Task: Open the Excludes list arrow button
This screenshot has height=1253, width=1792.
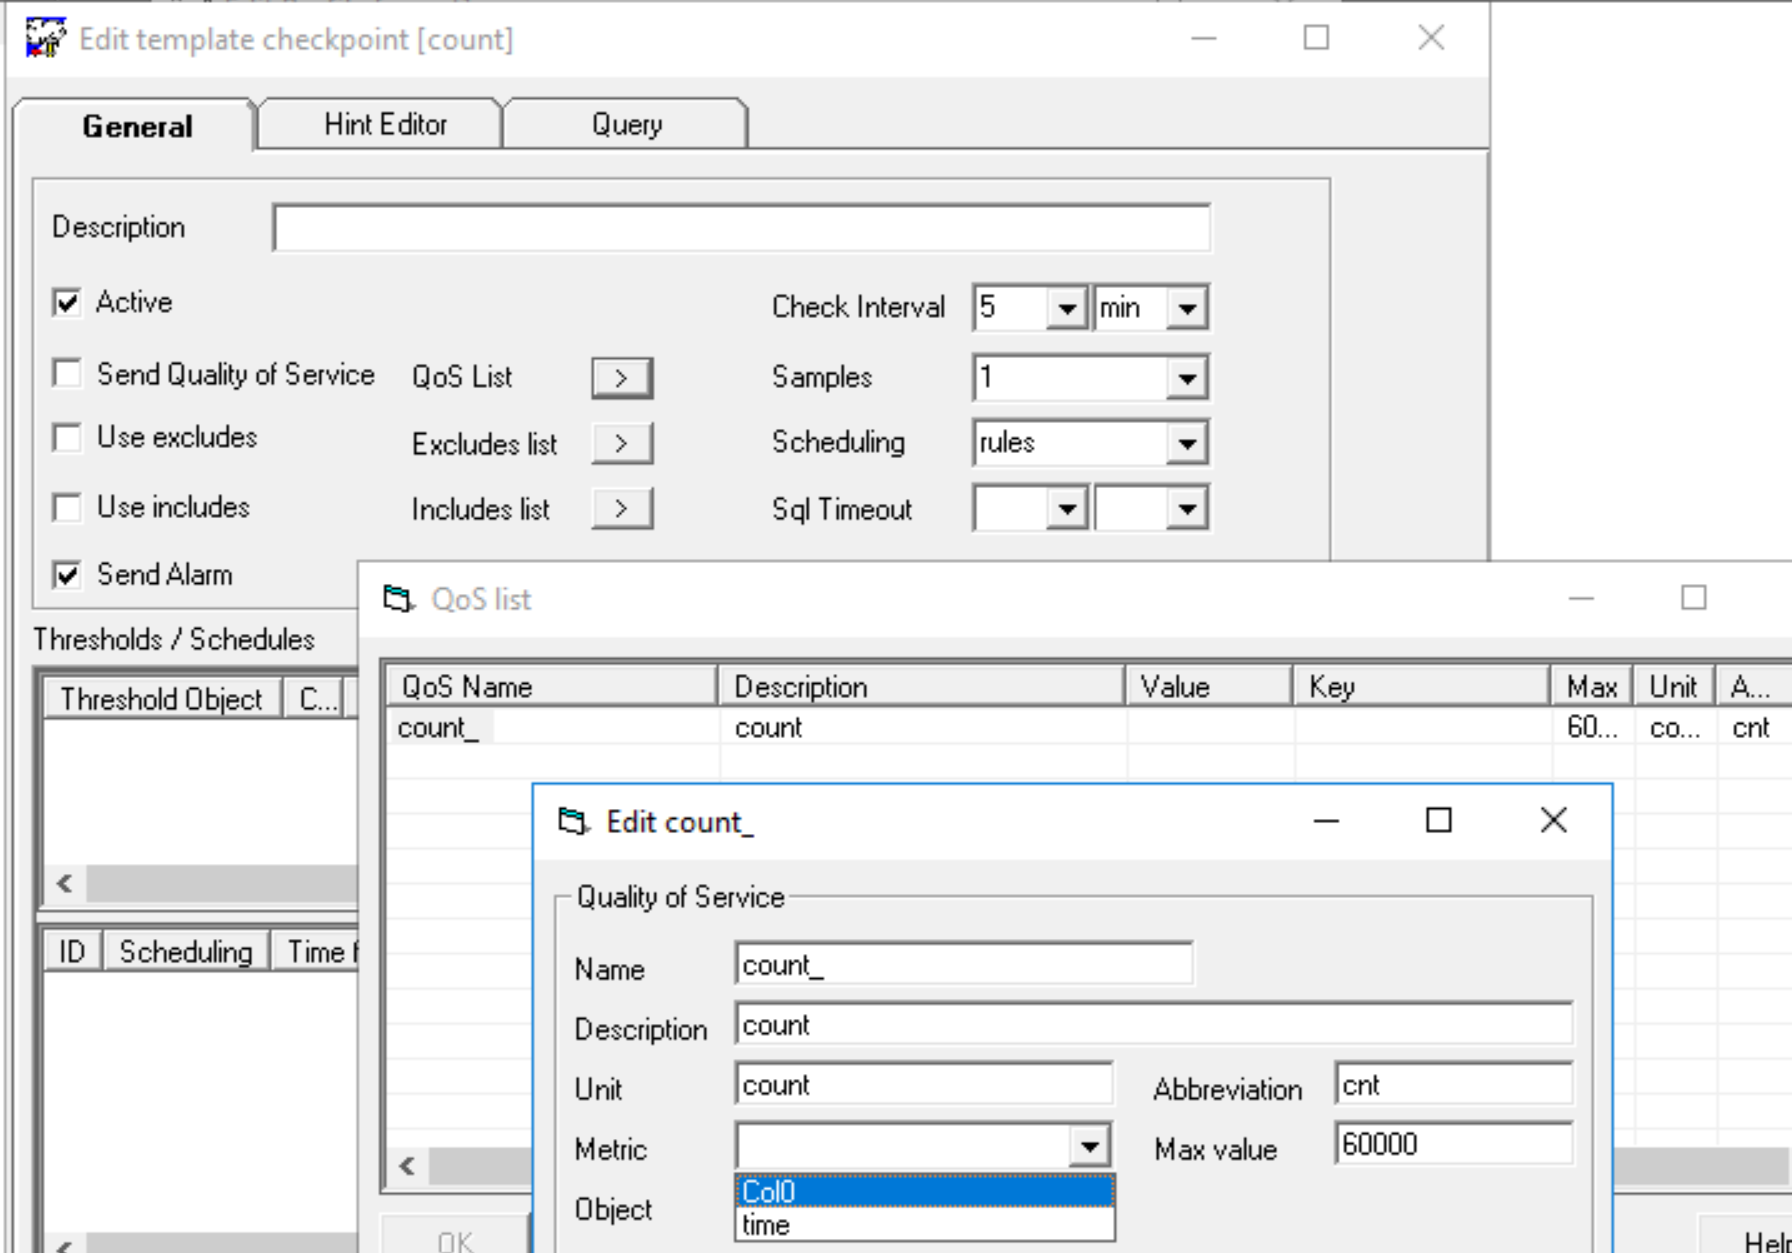Action: point(621,443)
